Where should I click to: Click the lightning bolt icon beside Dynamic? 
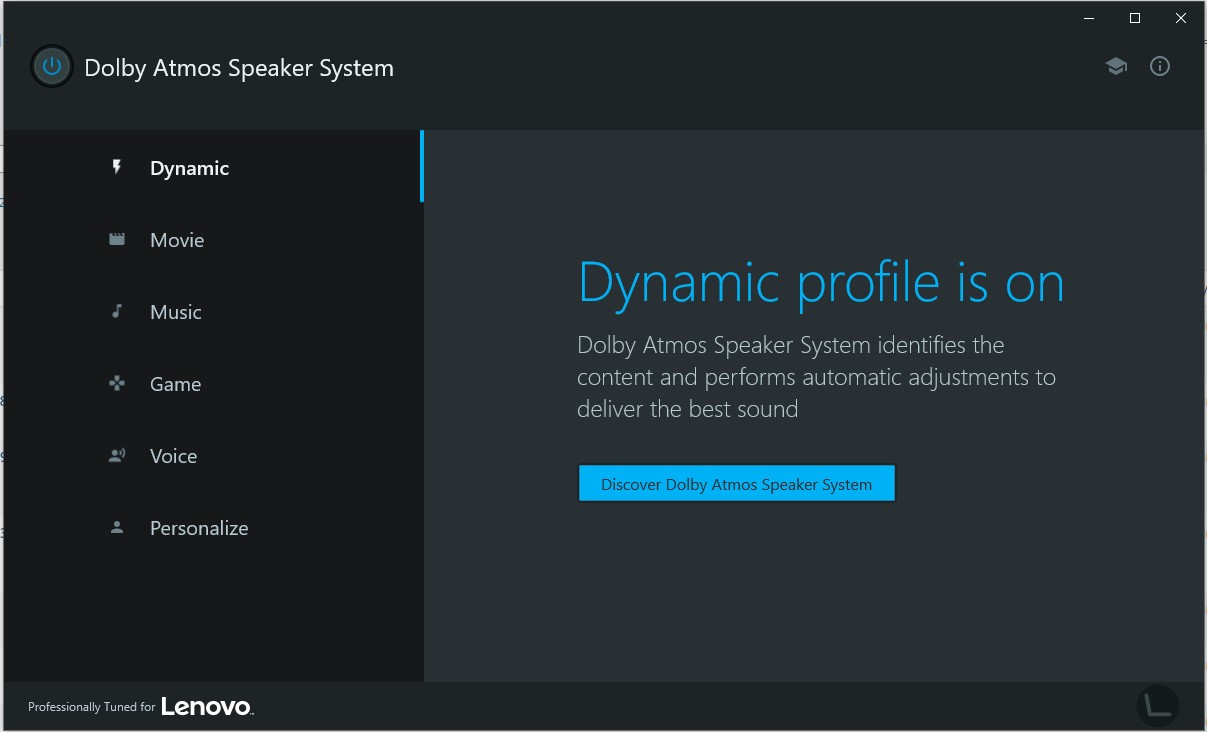pyautogui.click(x=117, y=167)
